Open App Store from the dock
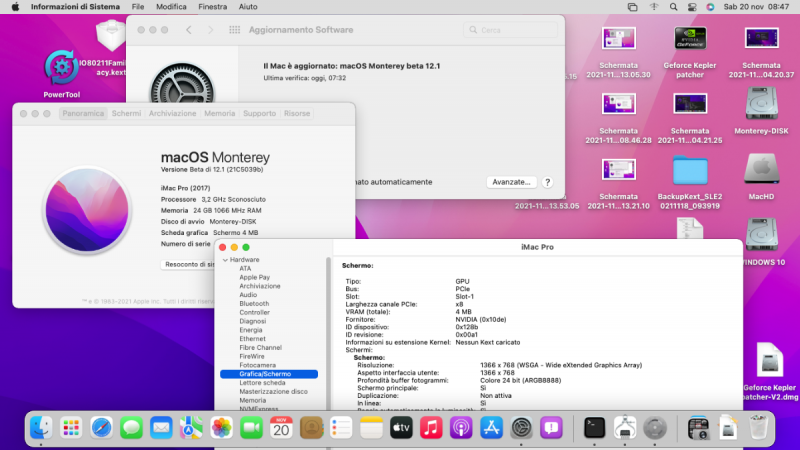 coord(490,428)
